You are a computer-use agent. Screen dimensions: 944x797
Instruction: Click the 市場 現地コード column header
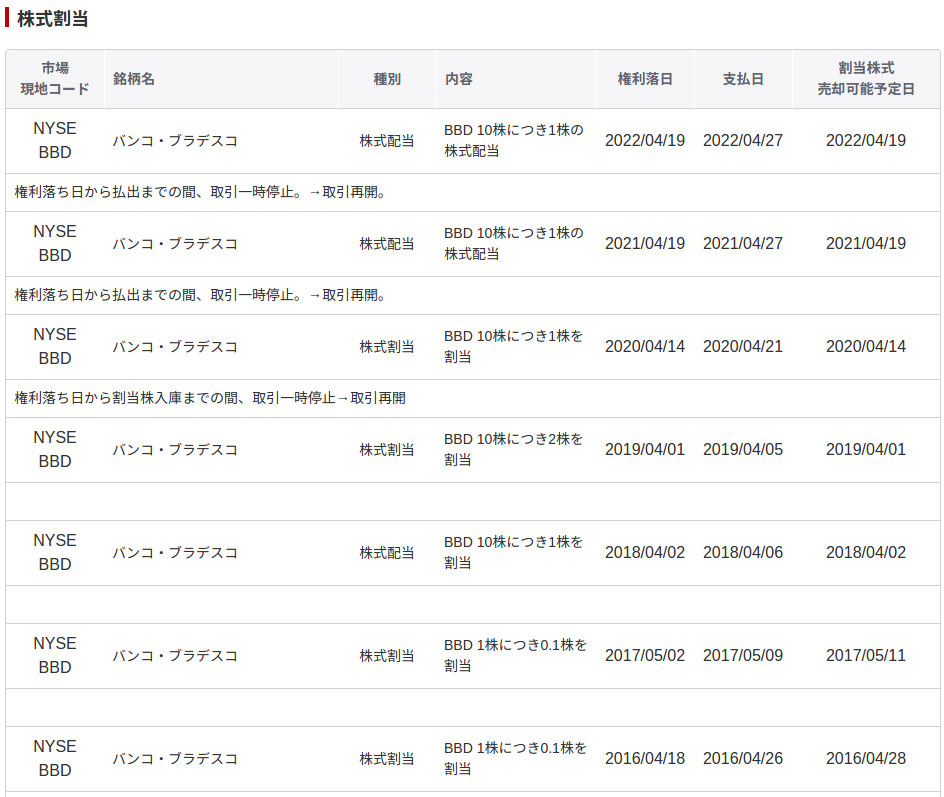(x=55, y=79)
